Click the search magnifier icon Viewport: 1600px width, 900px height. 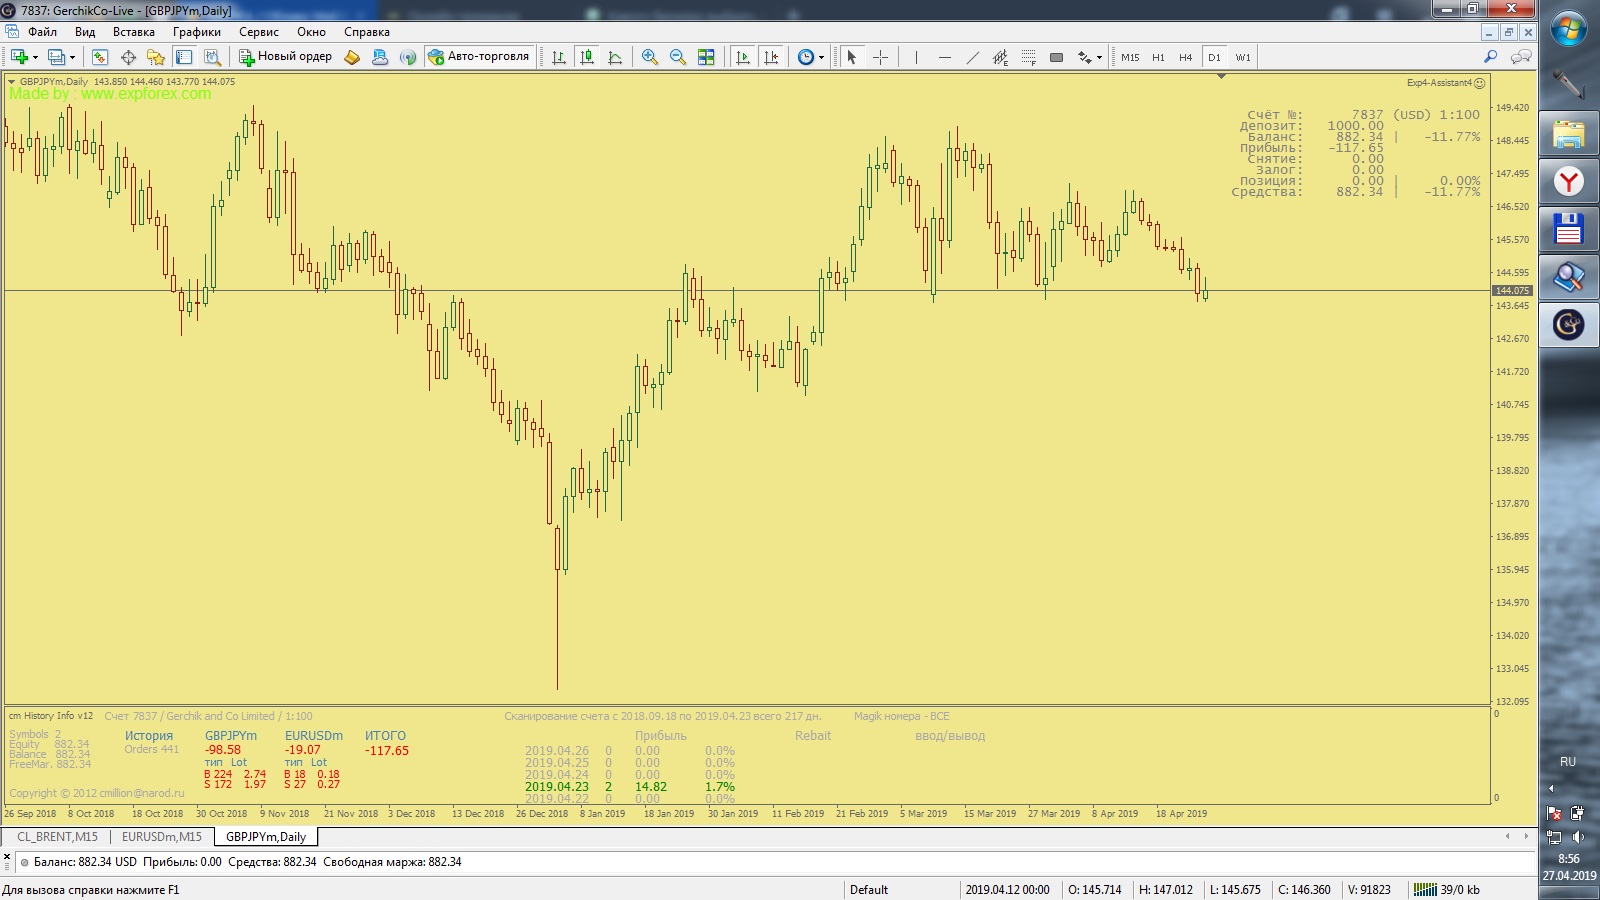(x=1490, y=57)
